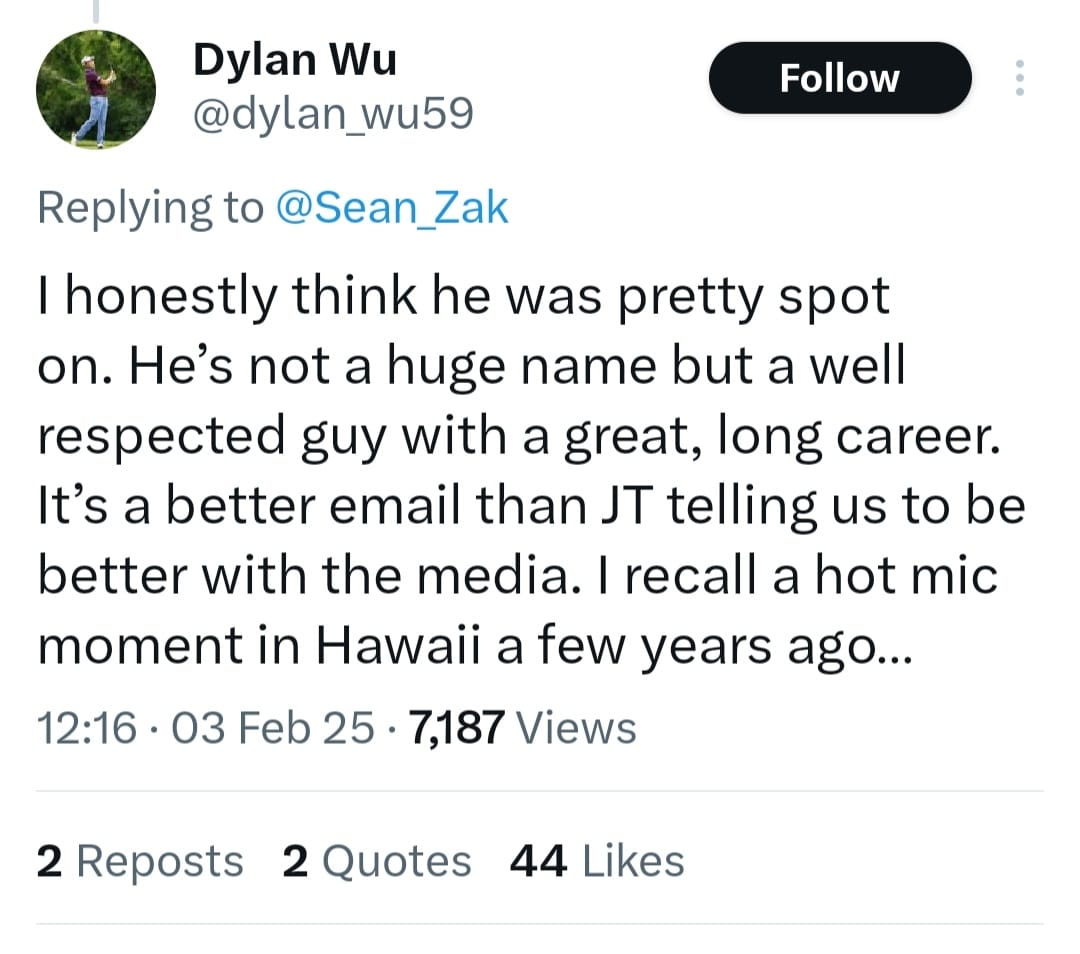Open Dylan Wu's profile picture
This screenshot has width=1080, height=954.
(96, 91)
